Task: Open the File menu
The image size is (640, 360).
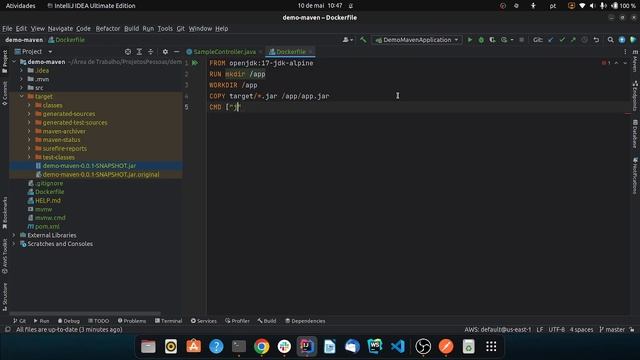Action: point(7,29)
